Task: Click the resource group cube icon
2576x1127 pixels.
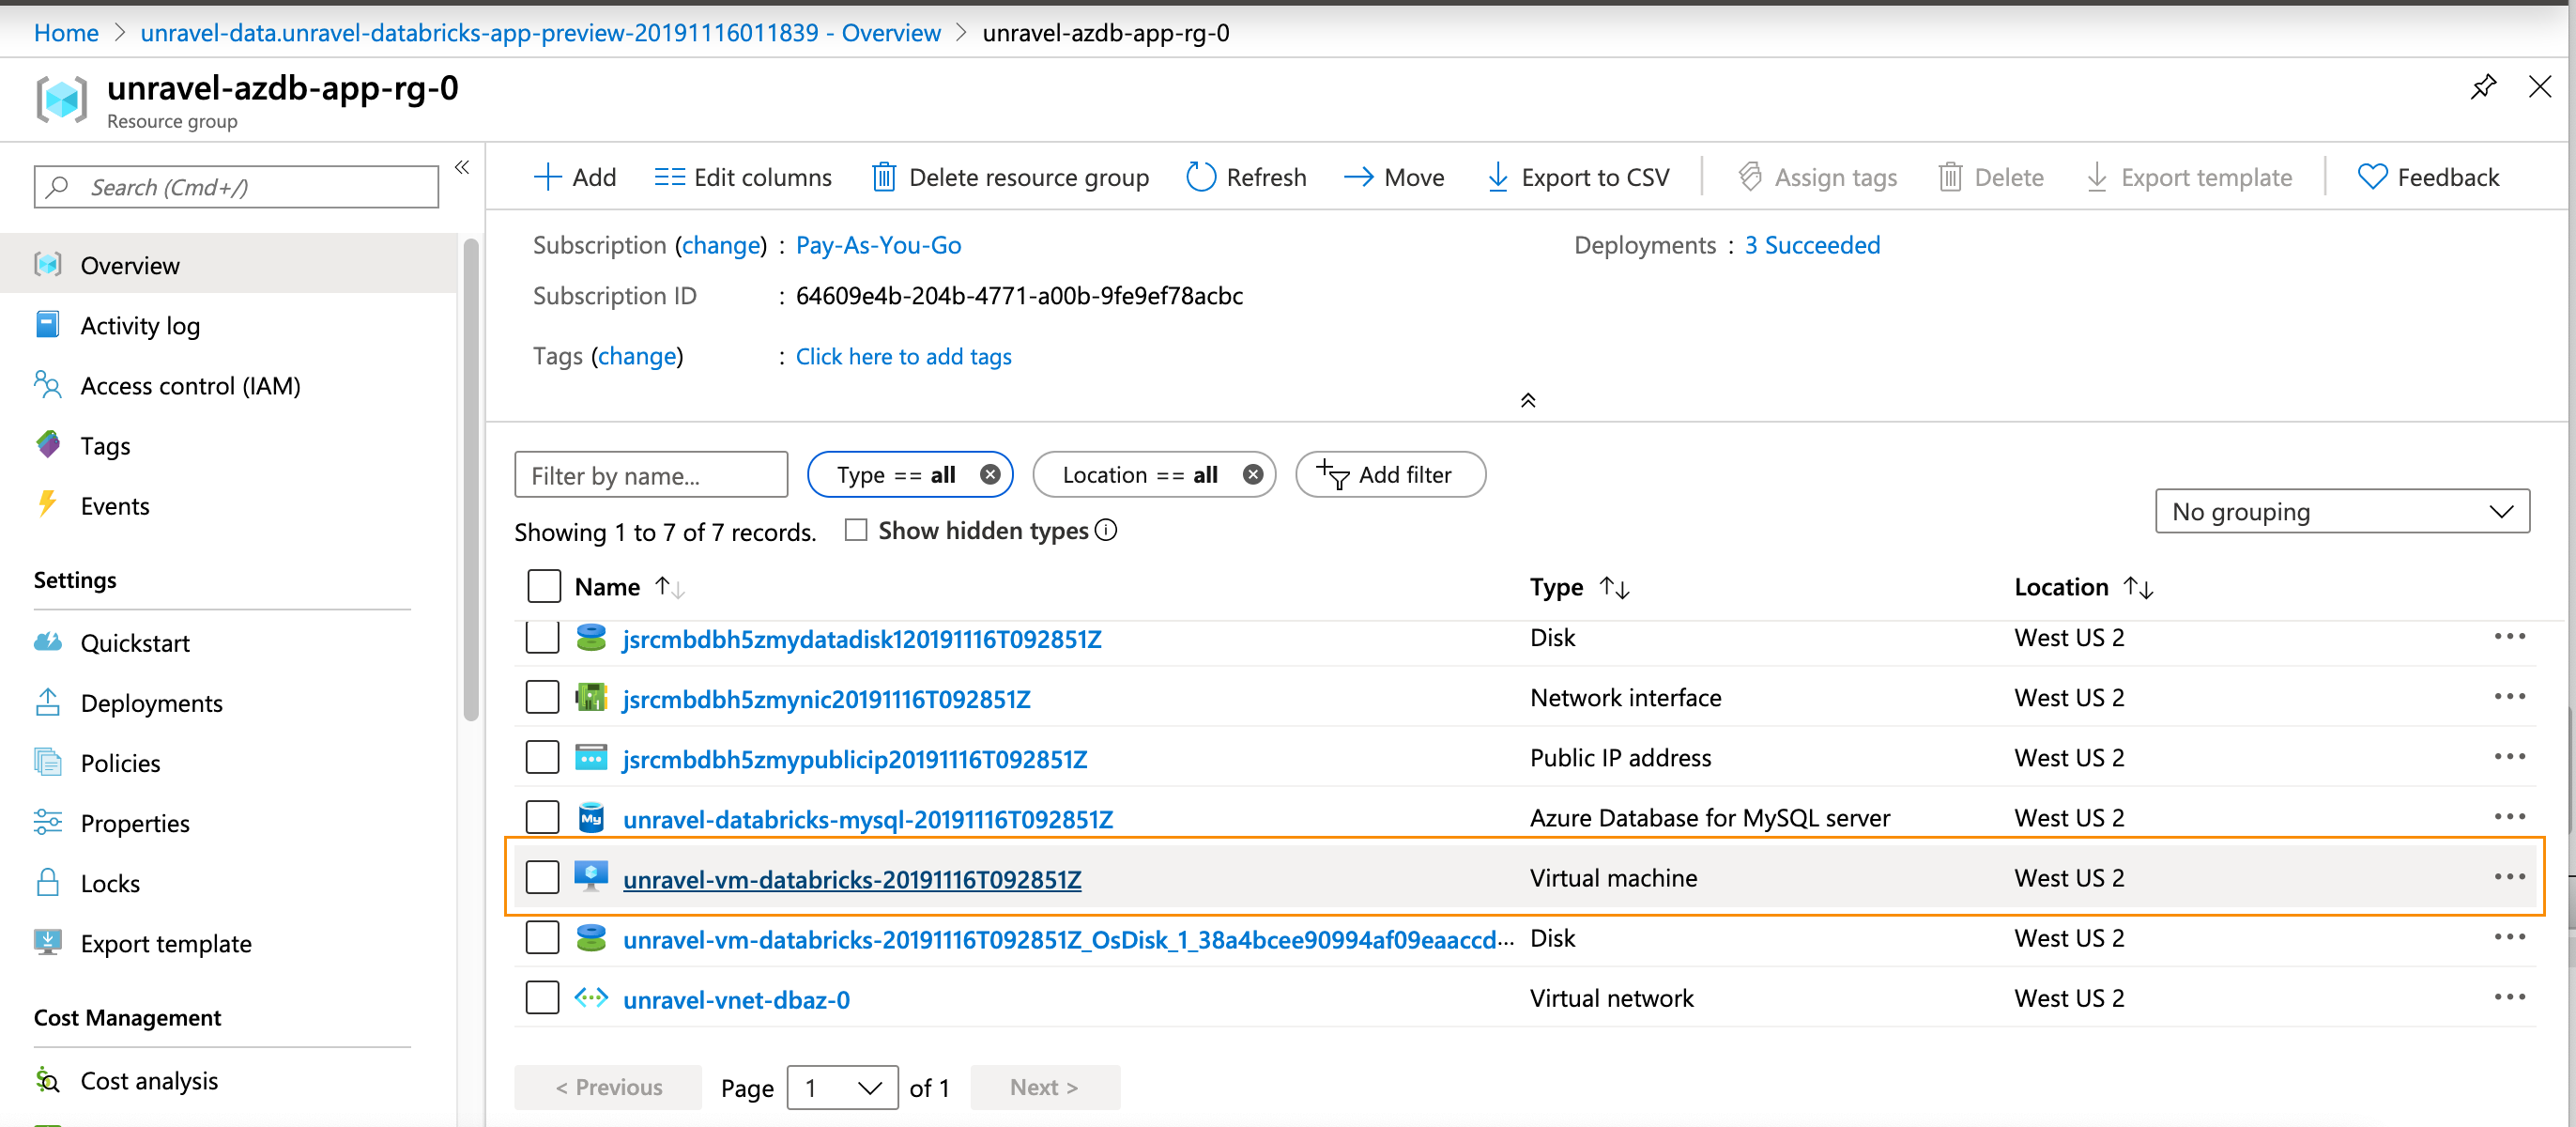Action: (62, 98)
